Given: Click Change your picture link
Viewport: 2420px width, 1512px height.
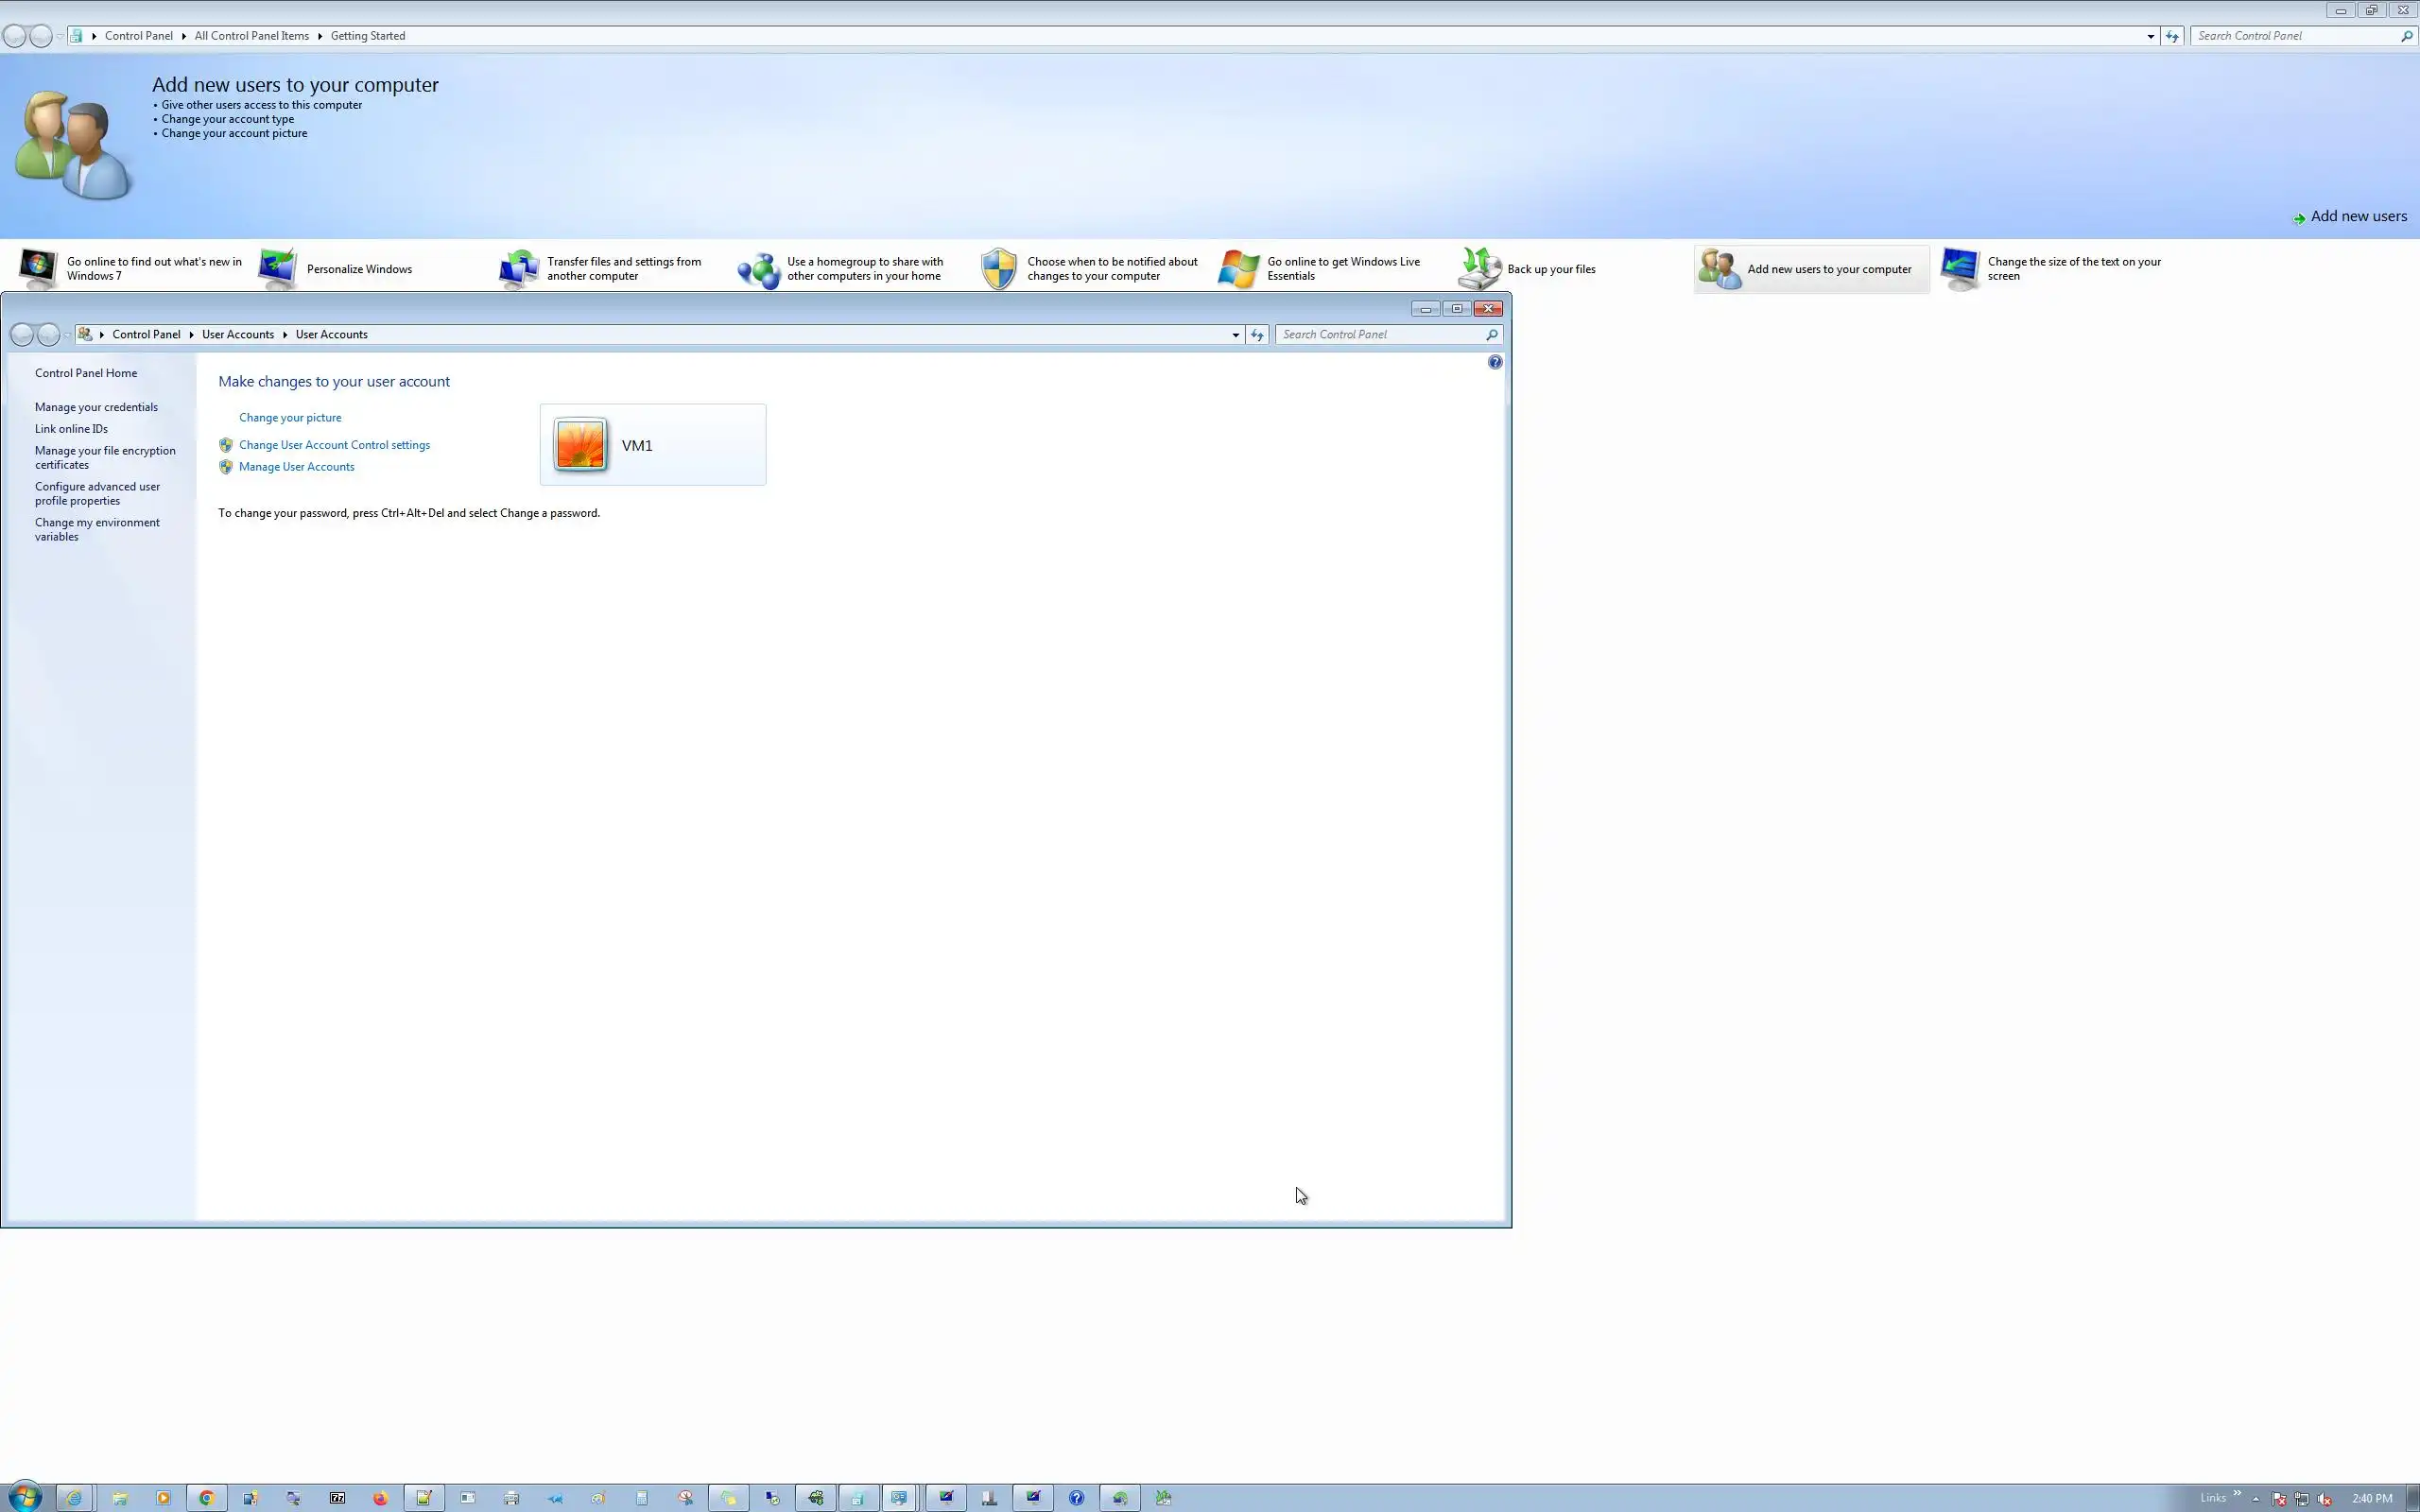Looking at the screenshot, I should point(290,418).
